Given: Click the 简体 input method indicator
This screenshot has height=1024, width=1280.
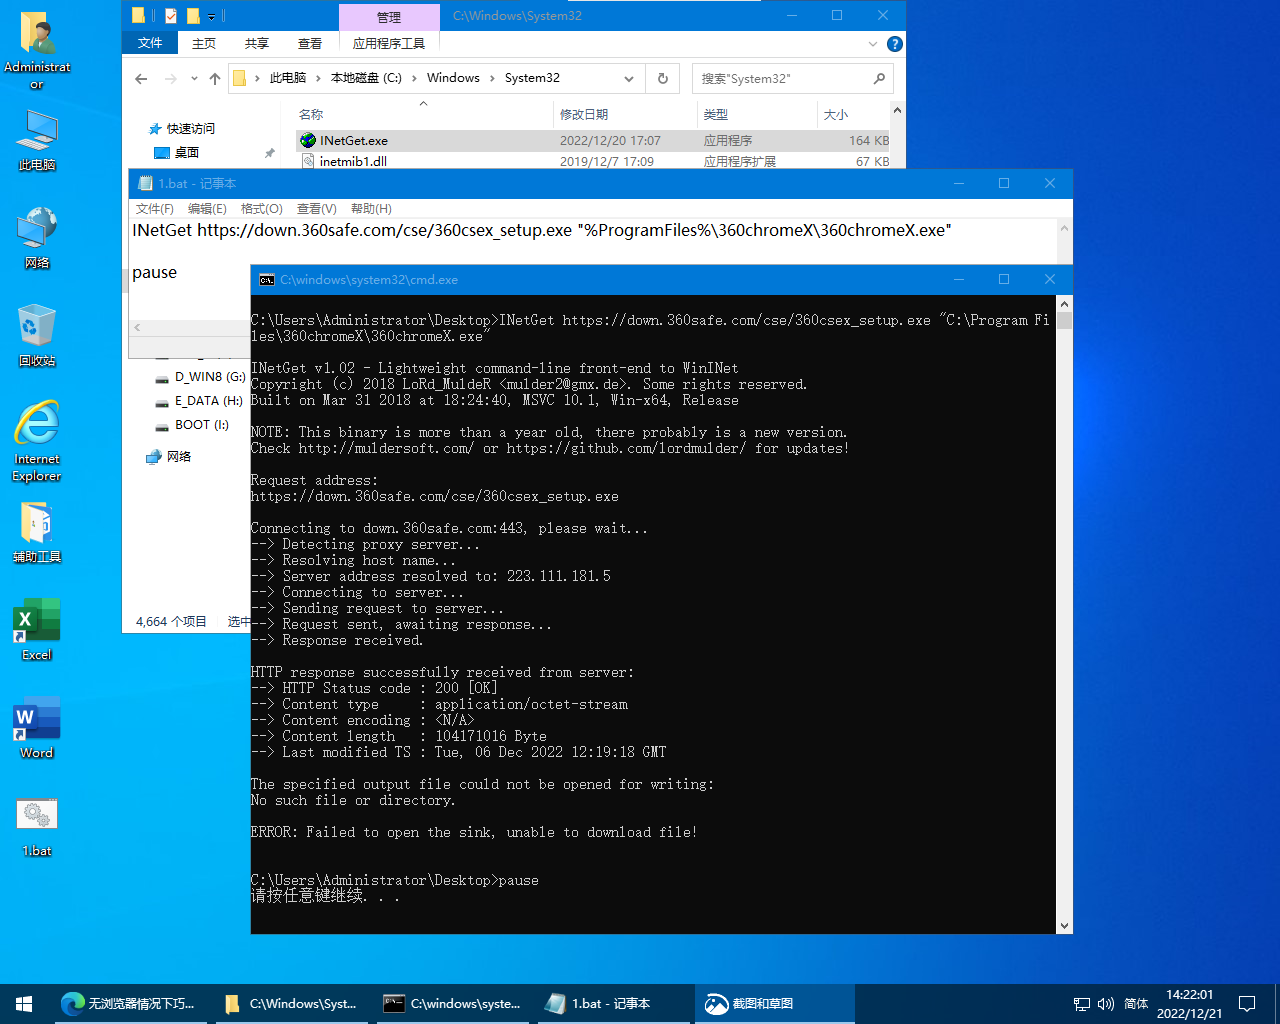Looking at the screenshot, I should pyautogui.click(x=1136, y=1004).
